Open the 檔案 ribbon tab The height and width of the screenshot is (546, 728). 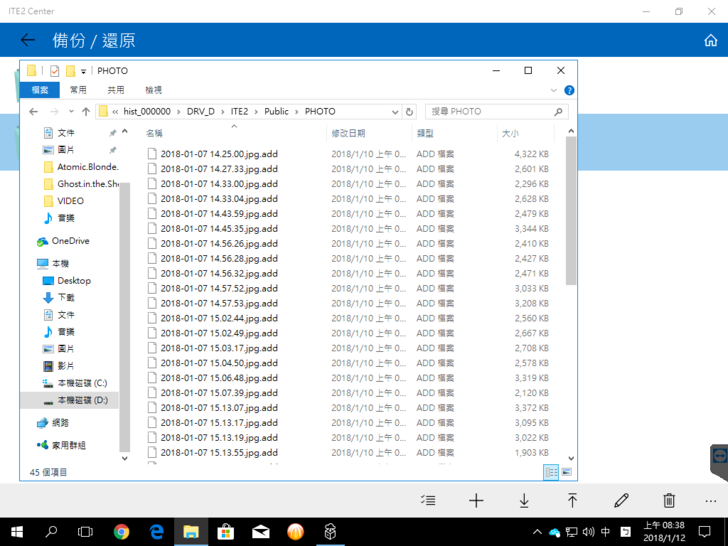point(40,90)
